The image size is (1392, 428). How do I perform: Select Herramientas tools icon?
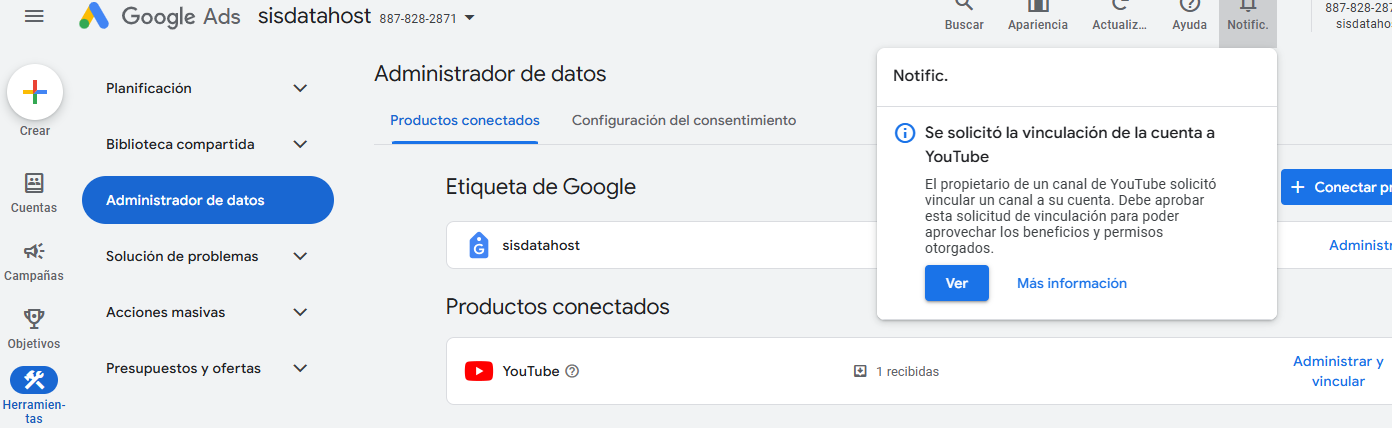pyautogui.click(x=34, y=380)
